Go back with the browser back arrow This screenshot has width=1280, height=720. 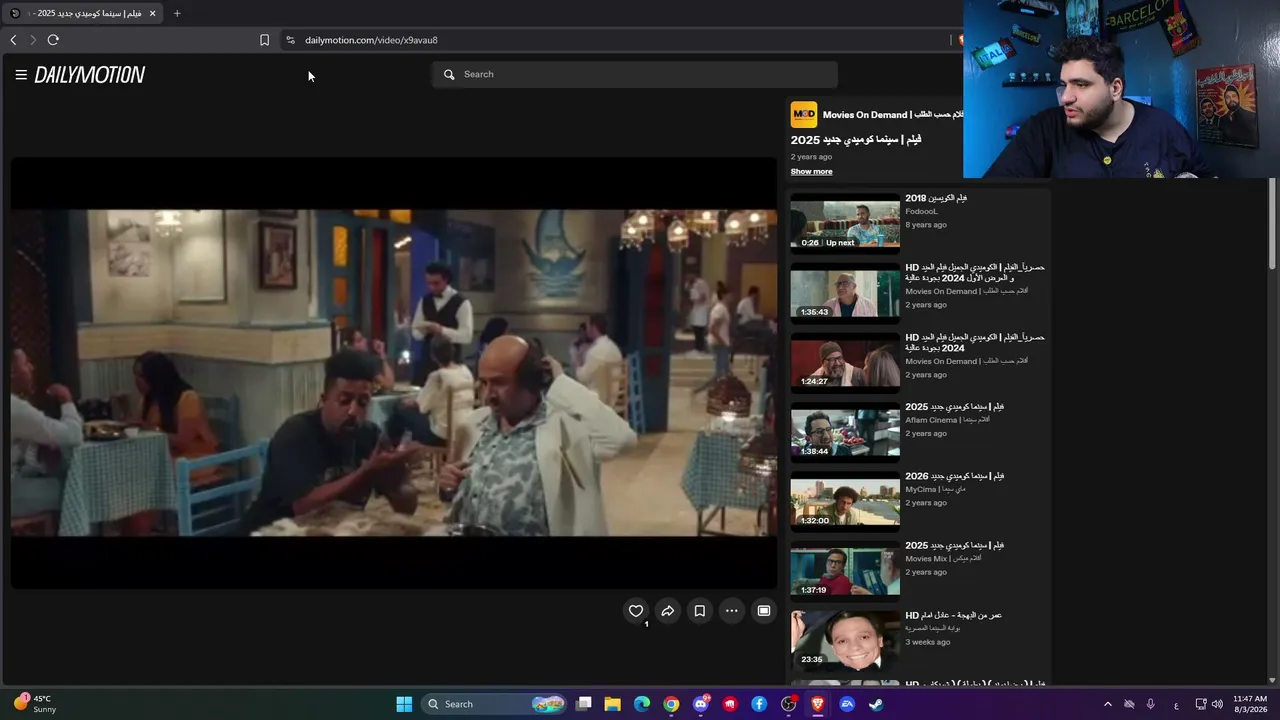[x=13, y=40]
